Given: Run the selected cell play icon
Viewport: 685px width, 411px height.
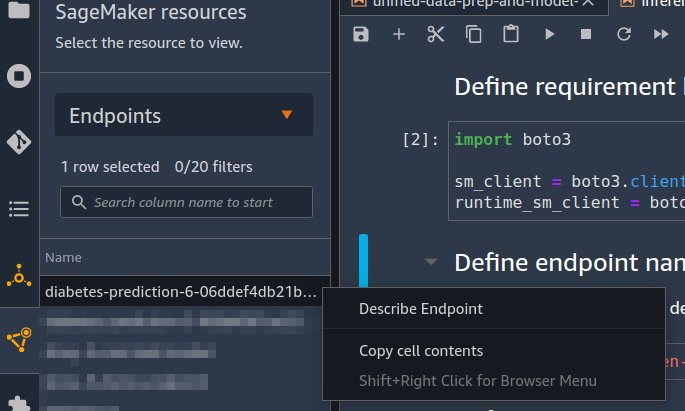Looking at the screenshot, I should (x=550, y=34).
